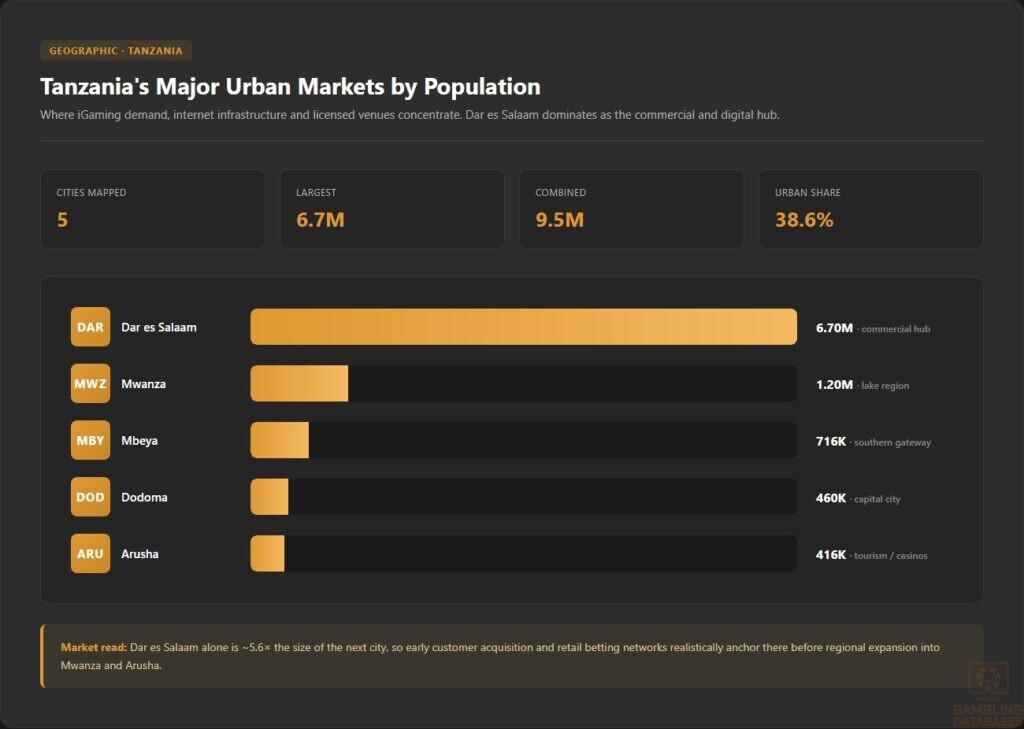Viewport: 1024px width, 729px height.
Task: Click the subtitle beginning 'Where iGaming demand'
Action: pyautogui.click(x=409, y=115)
